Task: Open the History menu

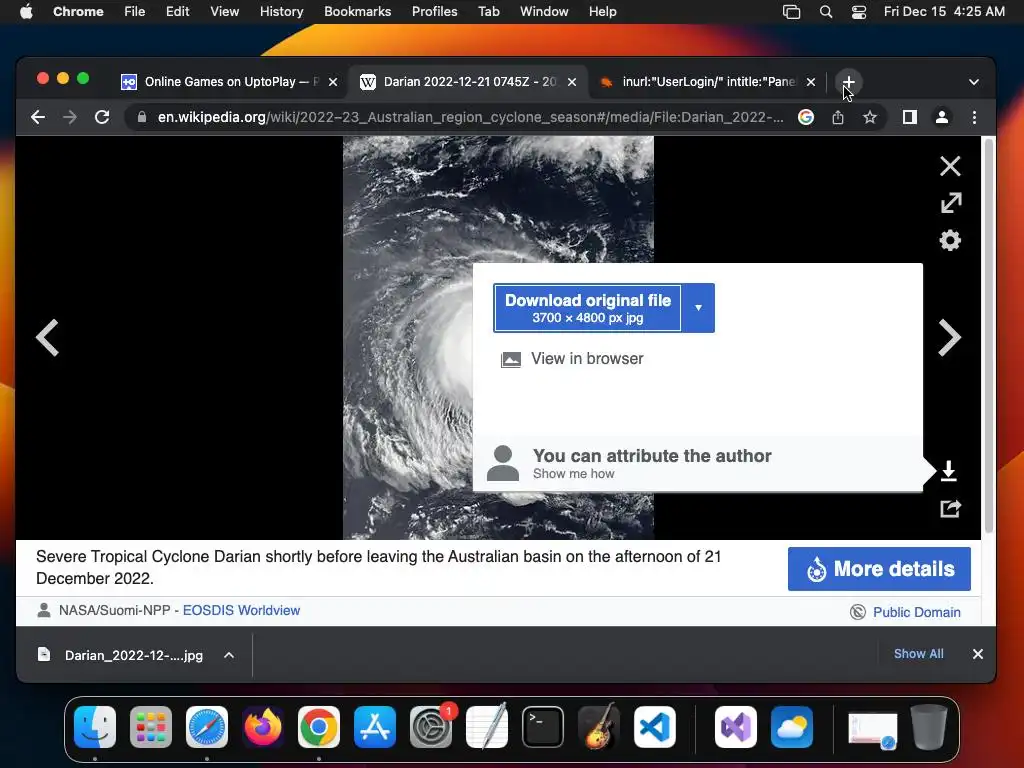Action: click(281, 12)
